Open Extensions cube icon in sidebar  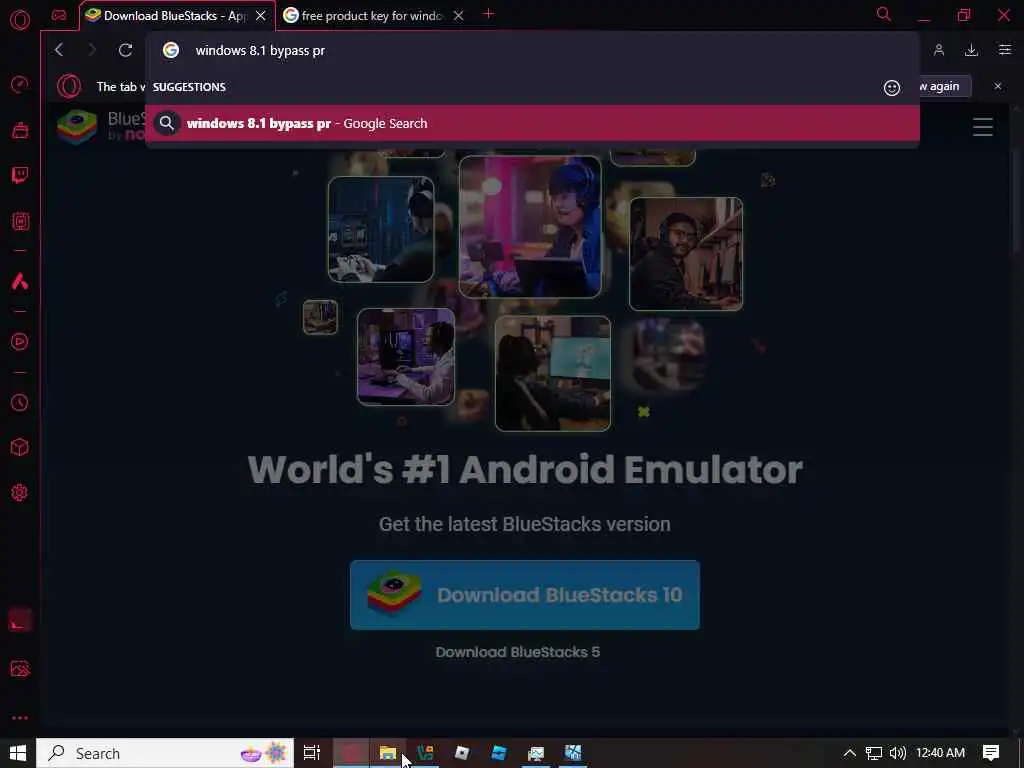point(20,447)
